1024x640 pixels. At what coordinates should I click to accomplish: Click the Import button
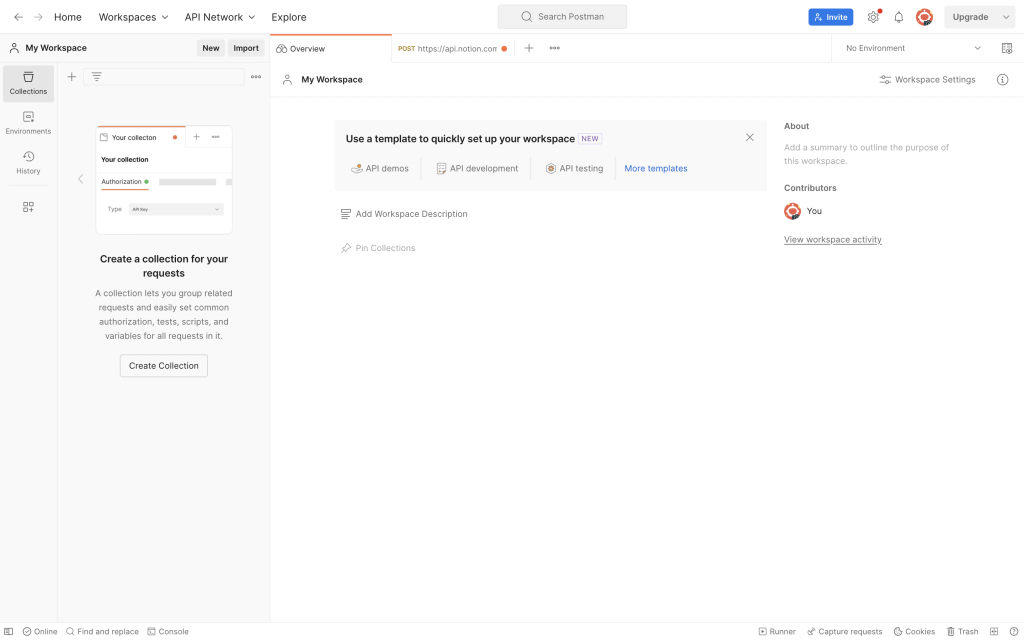pyautogui.click(x=246, y=48)
